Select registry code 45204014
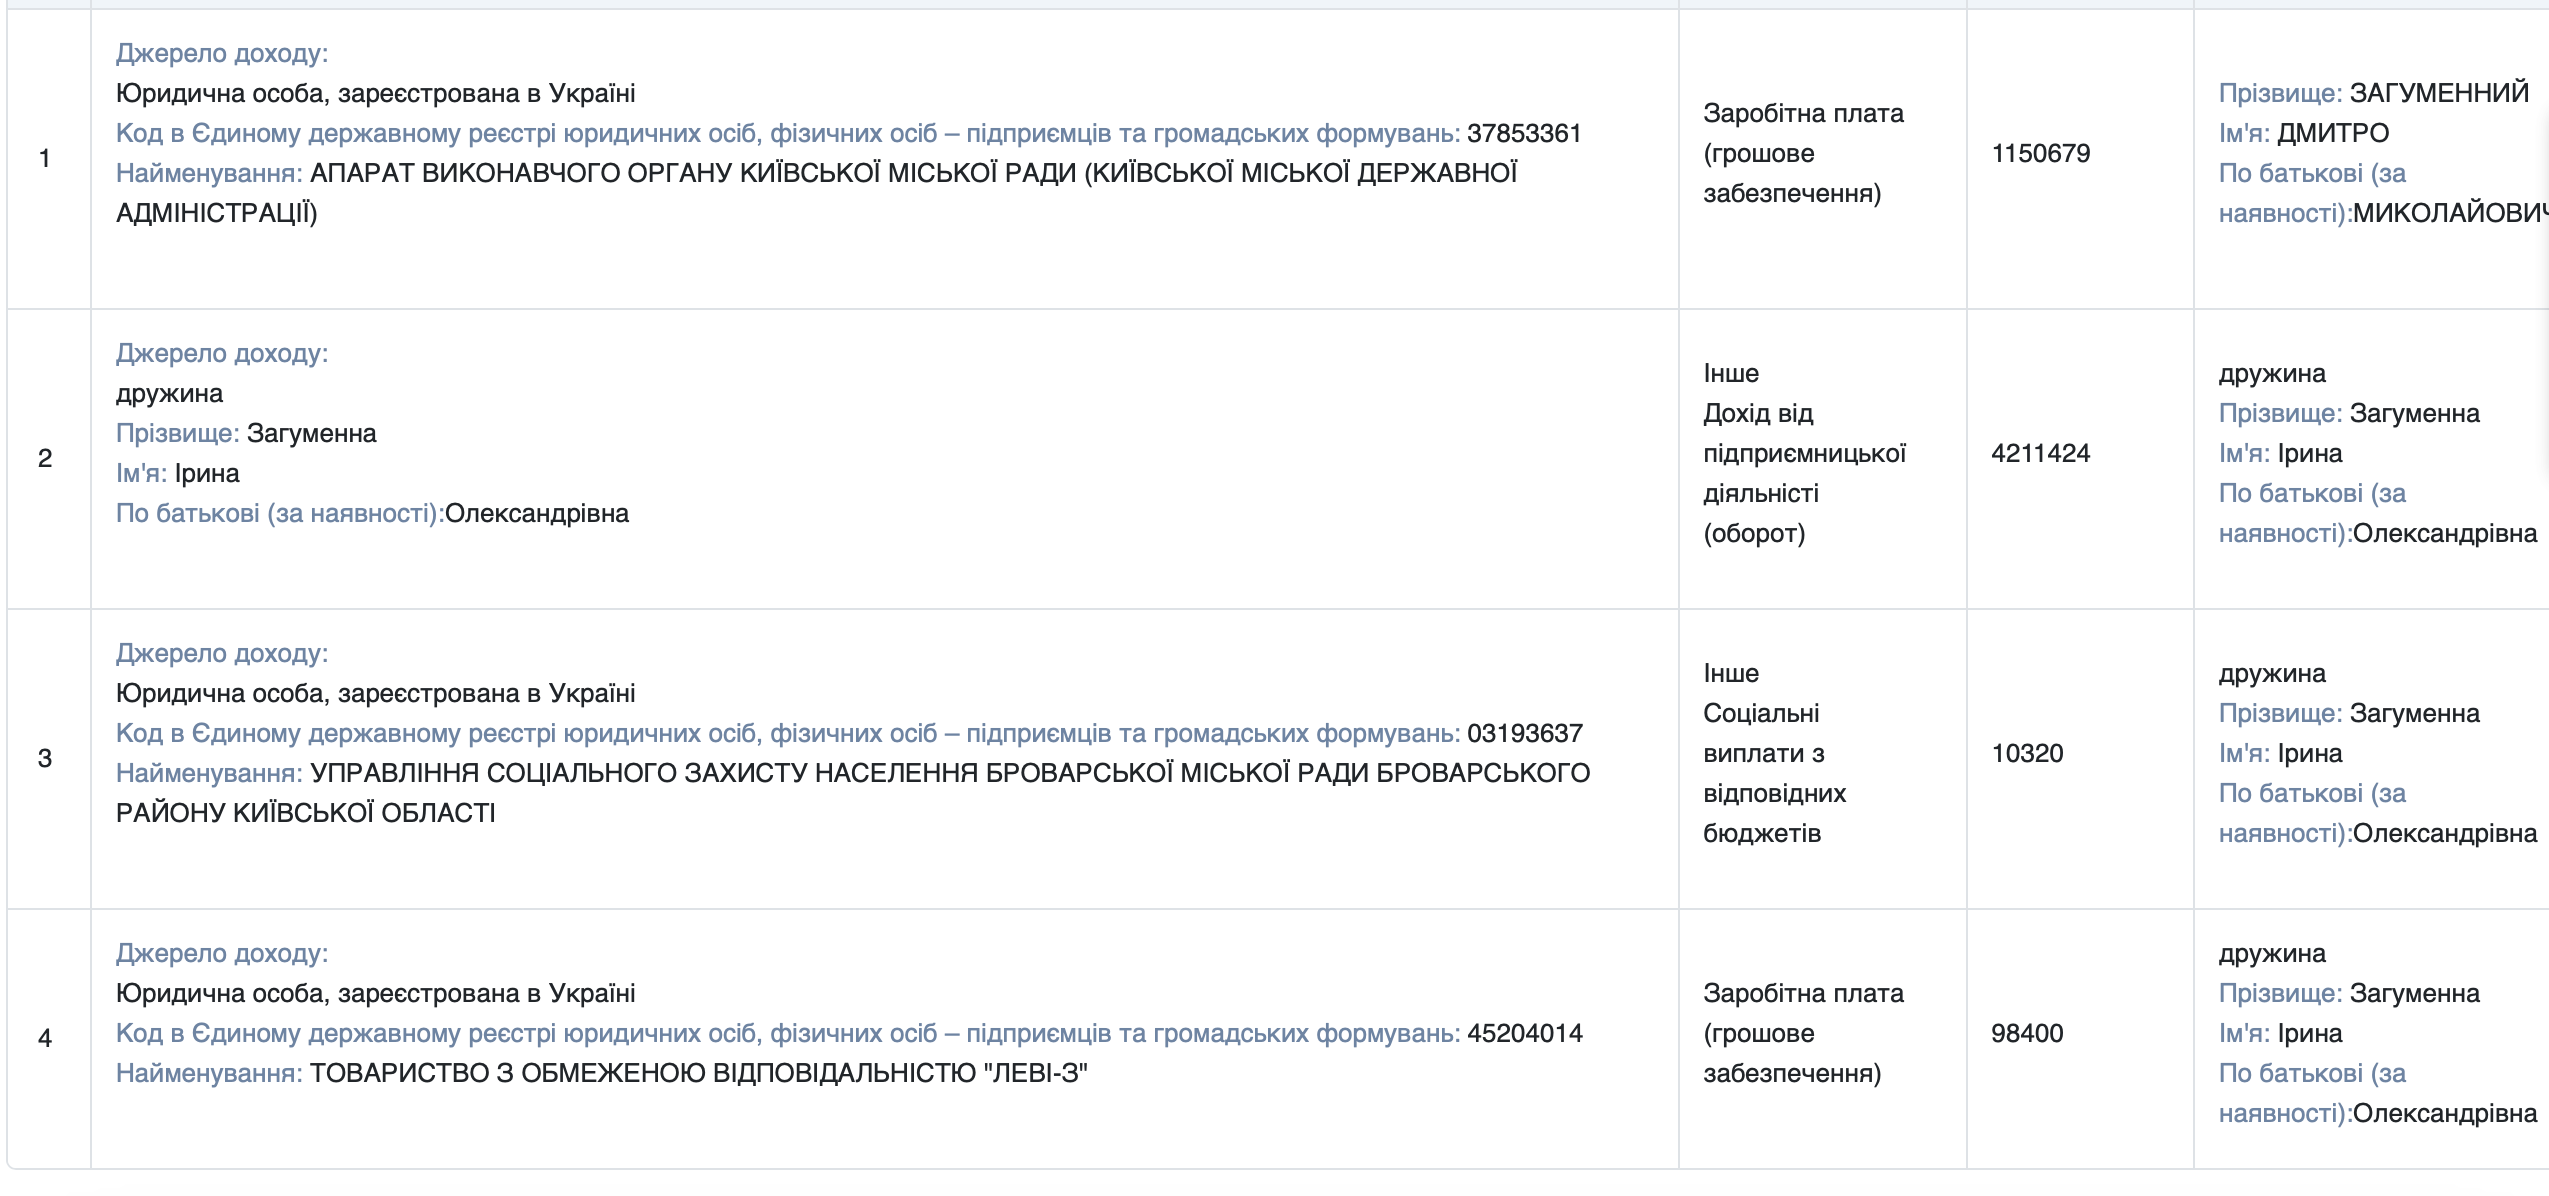This screenshot has height=1196, width=2549. [x=1524, y=1033]
